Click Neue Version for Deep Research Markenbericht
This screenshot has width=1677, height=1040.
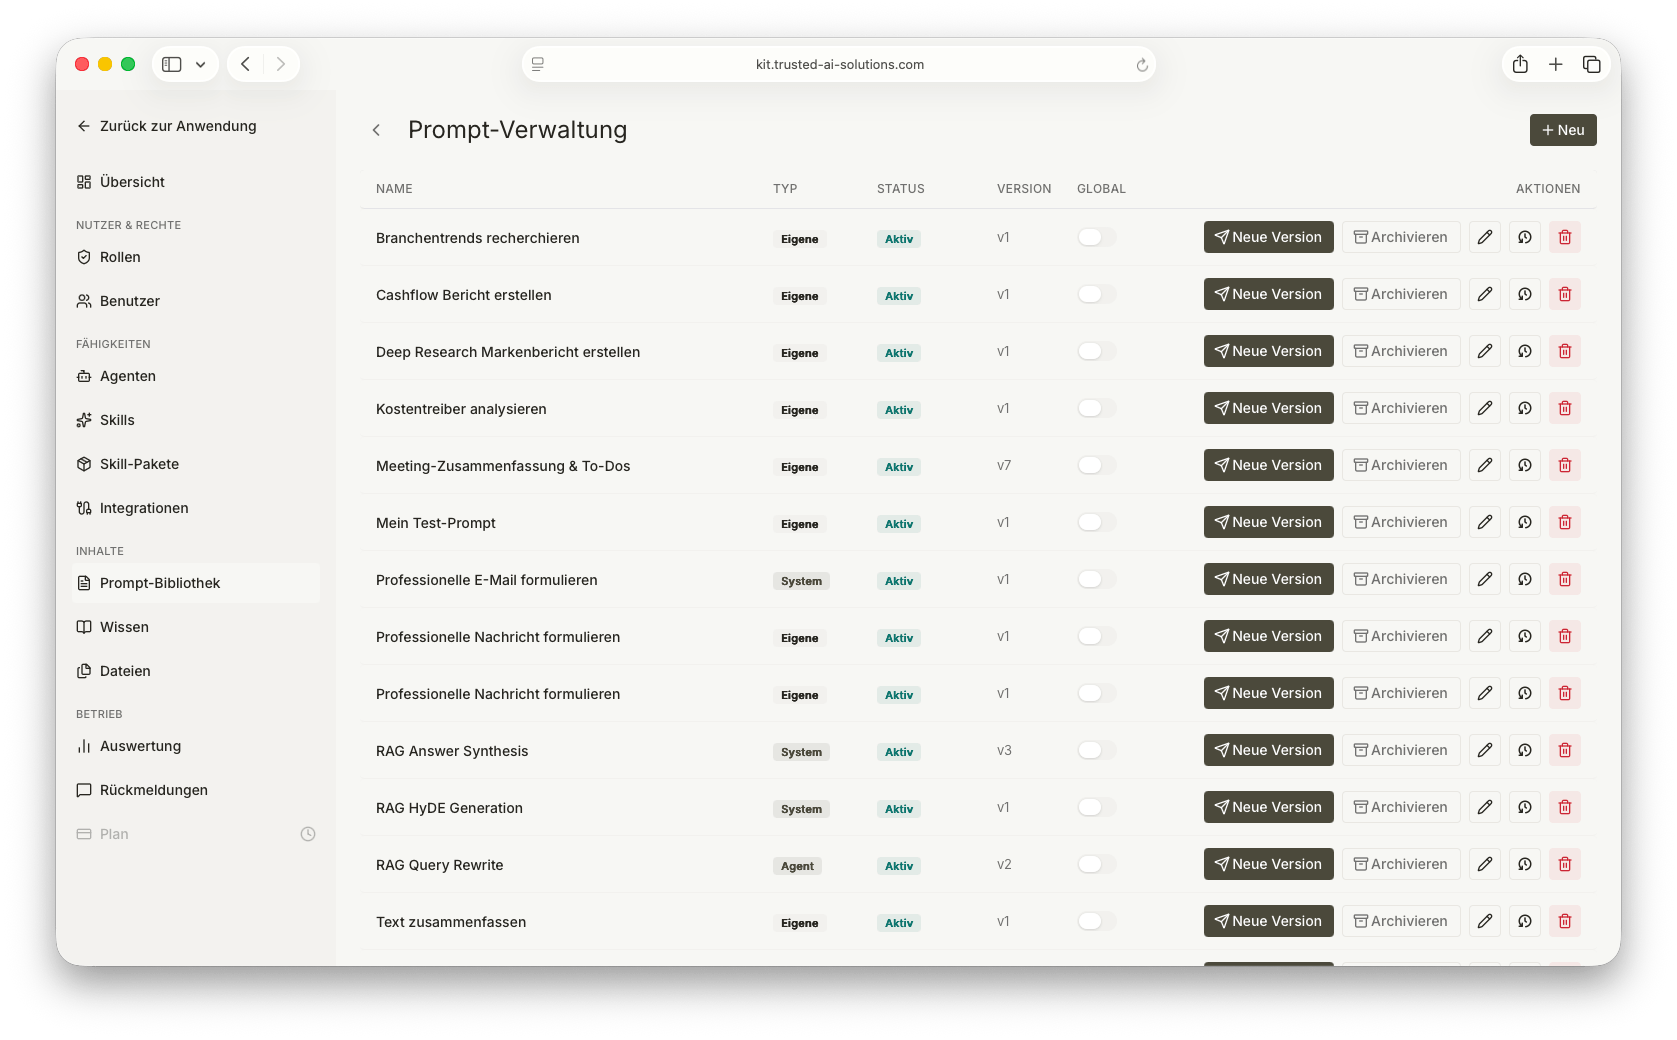coord(1269,351)
